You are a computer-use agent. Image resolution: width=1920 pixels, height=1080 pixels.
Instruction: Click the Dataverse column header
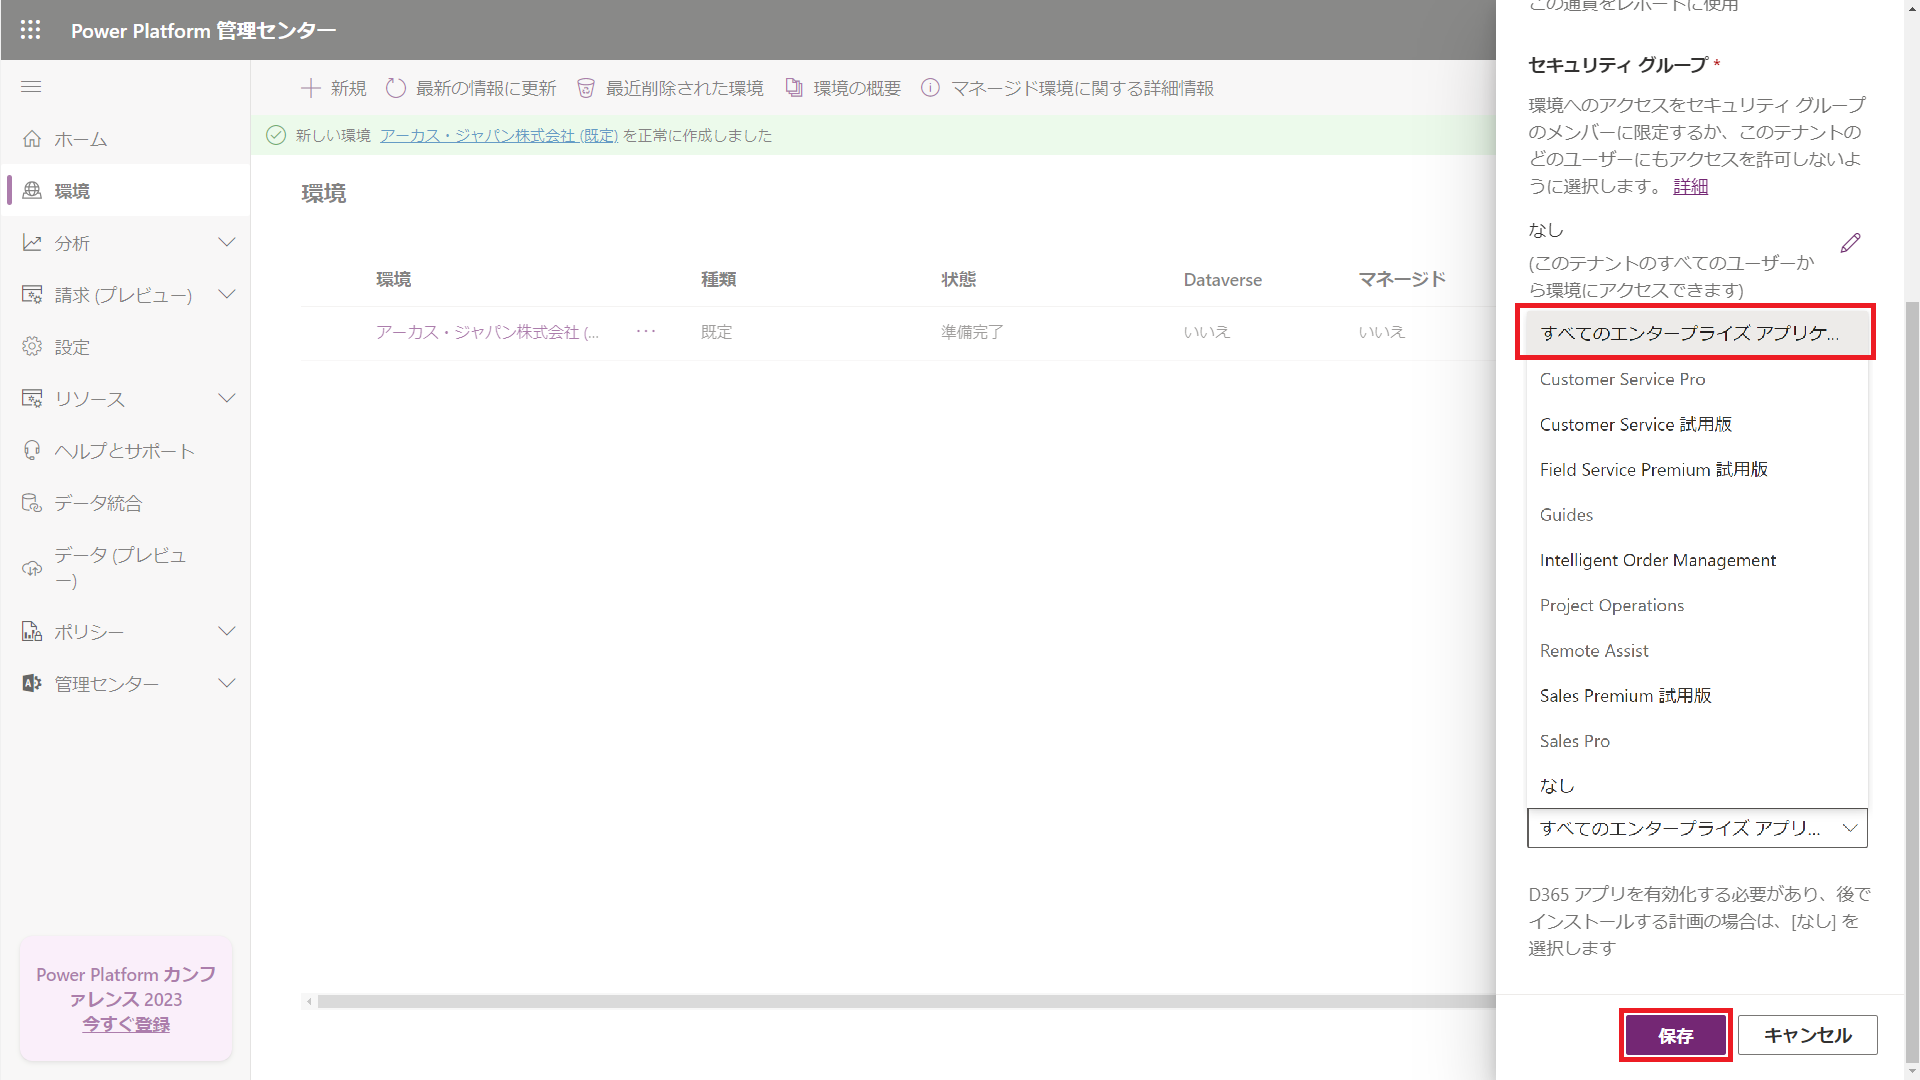[x=1222, y=280]
